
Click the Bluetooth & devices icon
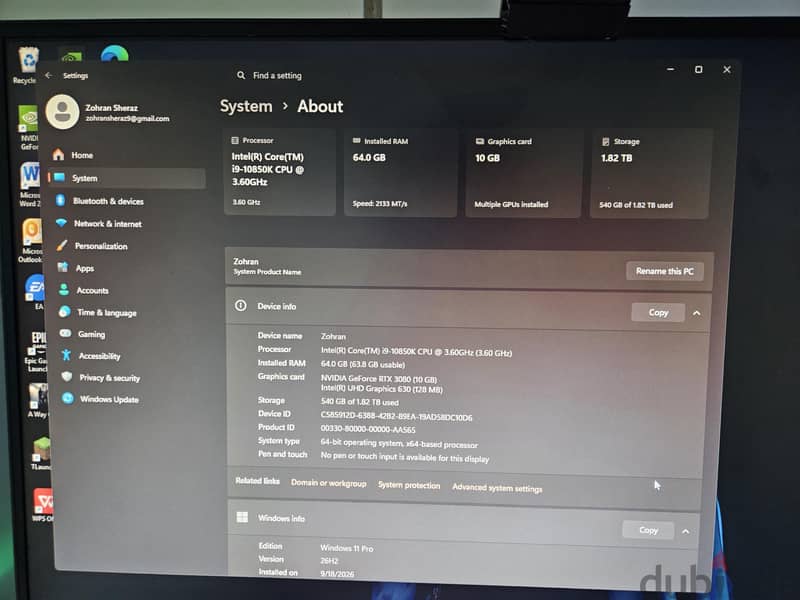click(x=61, y=200)
